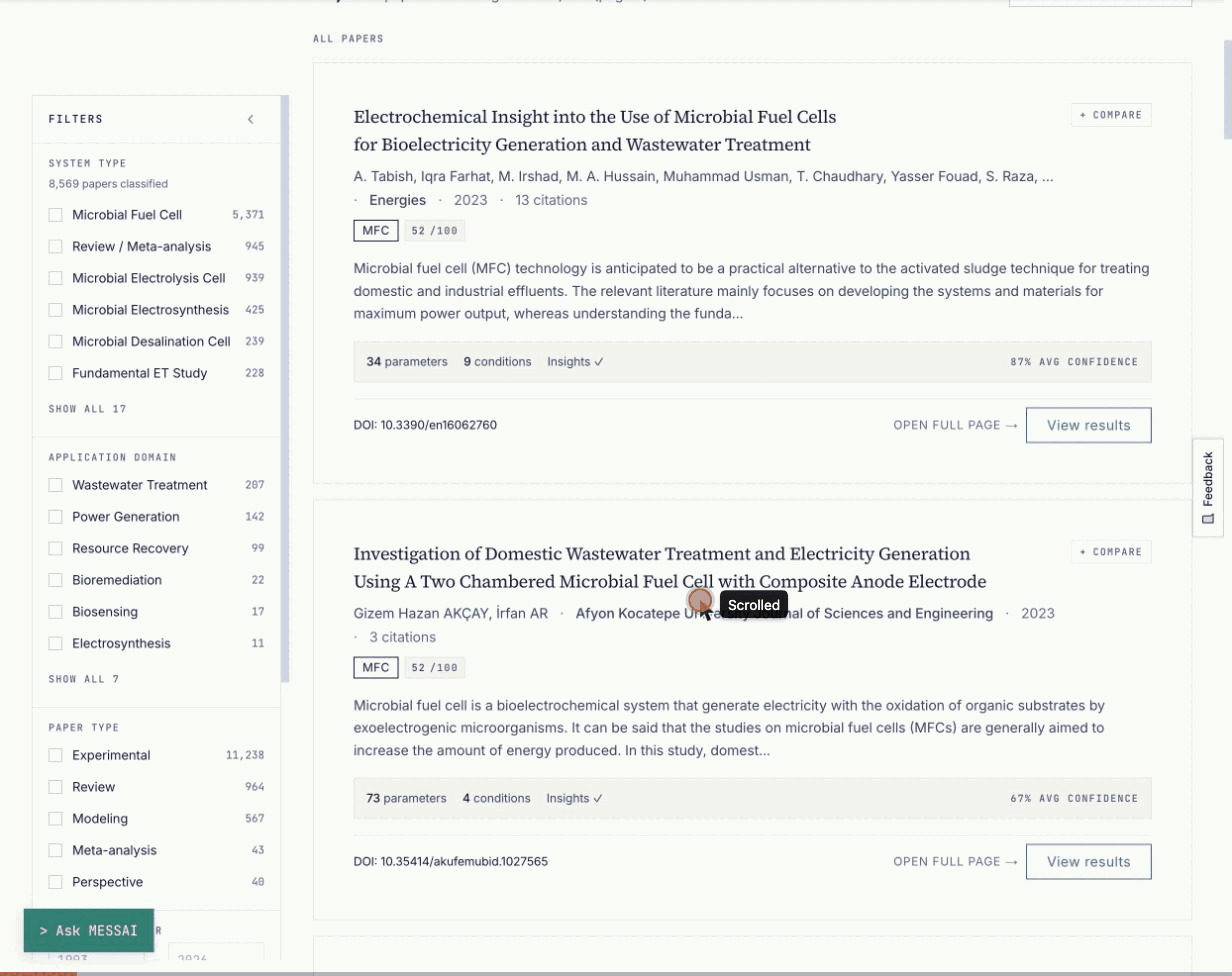Click the '13 citations' text
The image size is (1232, 976).
(551, 200)
